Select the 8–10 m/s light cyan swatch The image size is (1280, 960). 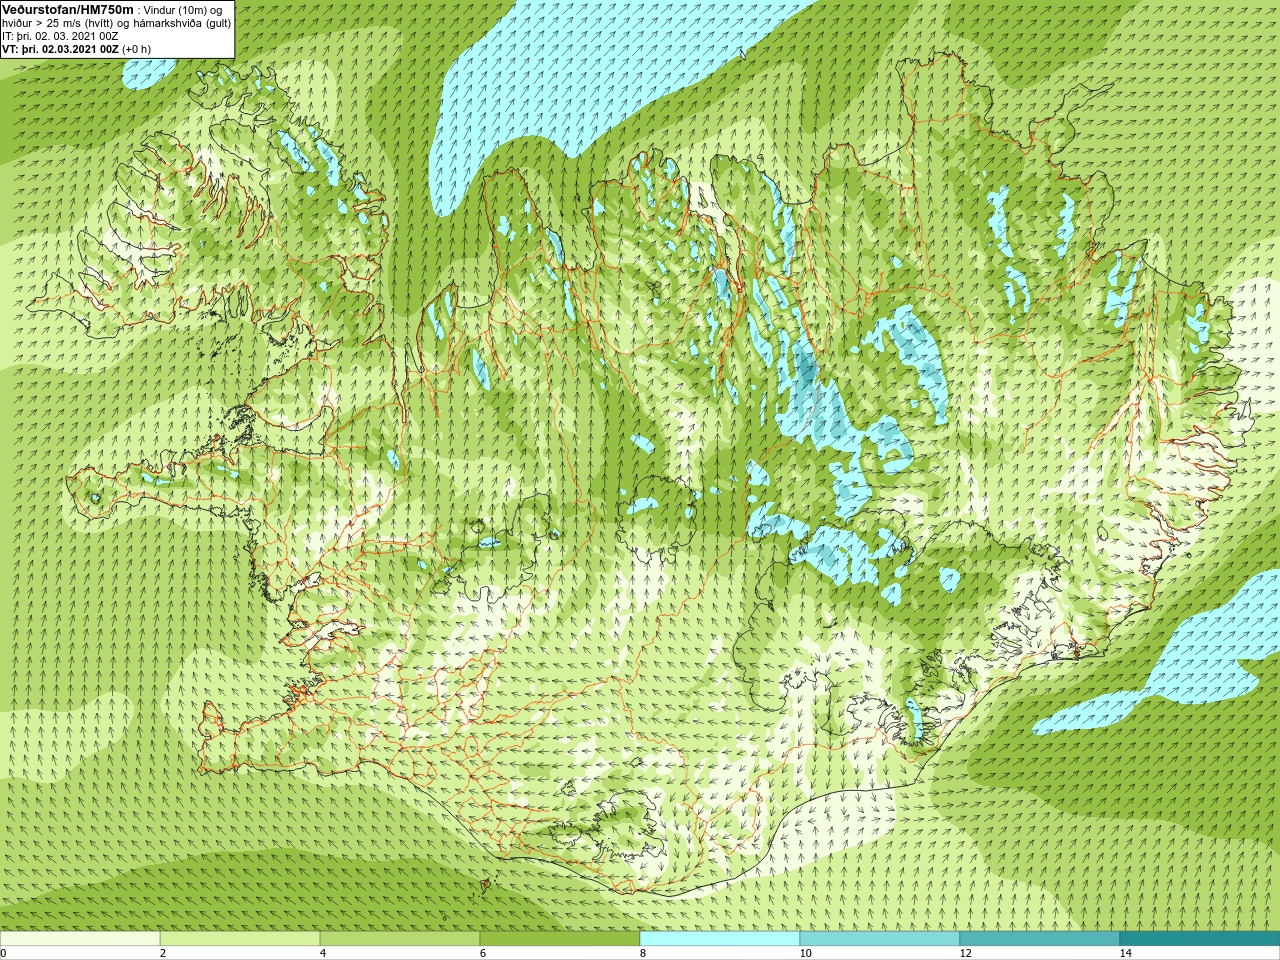pos(720,939)
